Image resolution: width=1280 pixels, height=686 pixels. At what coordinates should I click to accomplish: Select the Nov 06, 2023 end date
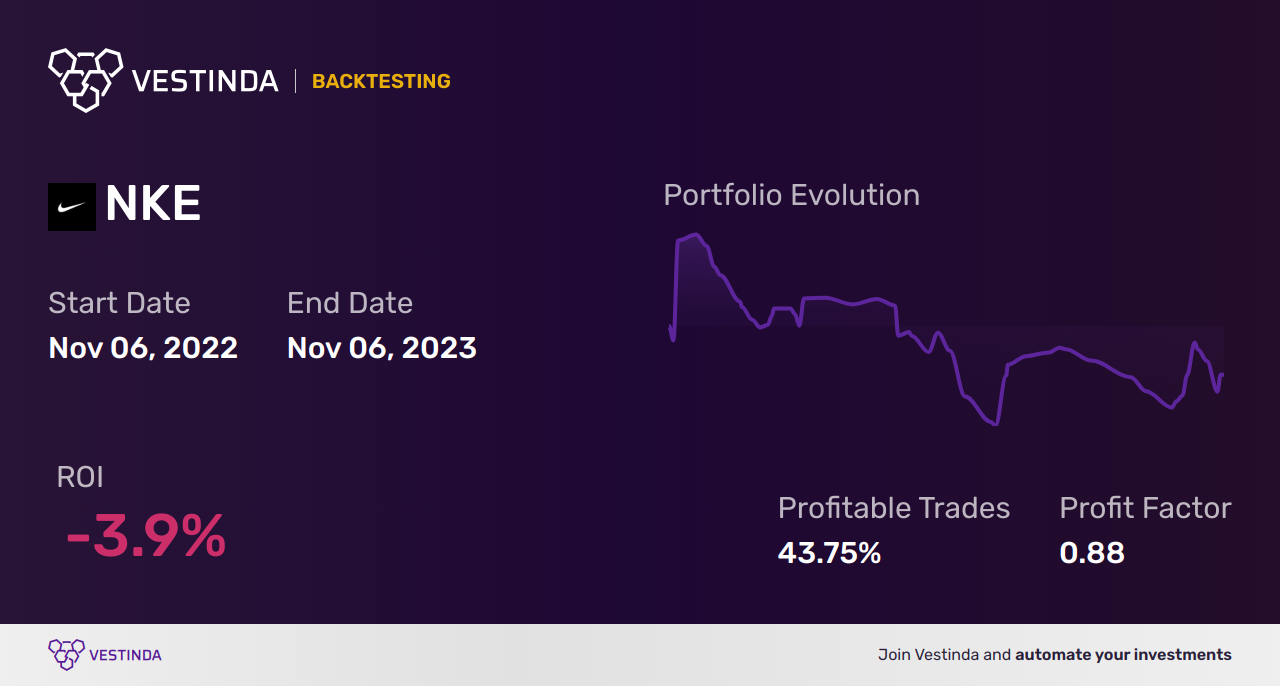tap(382, 348)
